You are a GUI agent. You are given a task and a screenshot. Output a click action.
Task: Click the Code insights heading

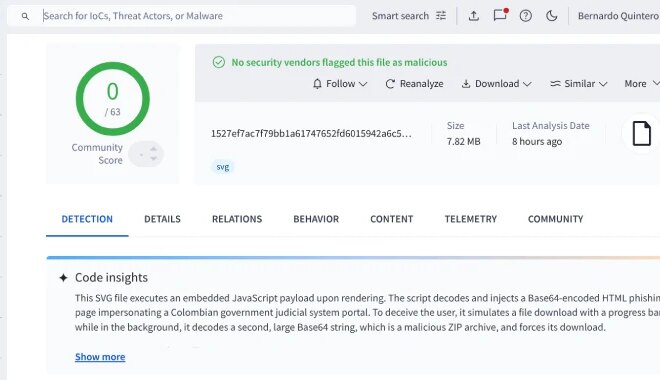[x=112, y=278]
